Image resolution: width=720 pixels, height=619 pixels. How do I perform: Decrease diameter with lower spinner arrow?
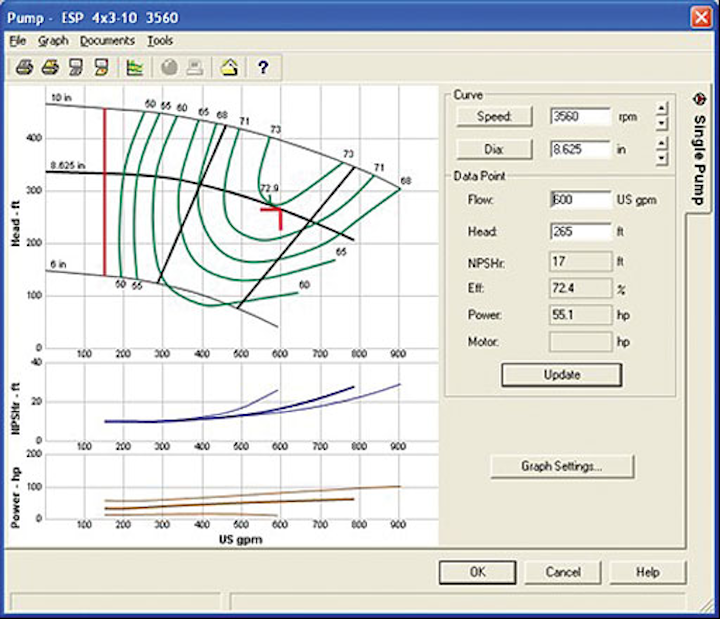pyautogui.click(x=661, y=158)
